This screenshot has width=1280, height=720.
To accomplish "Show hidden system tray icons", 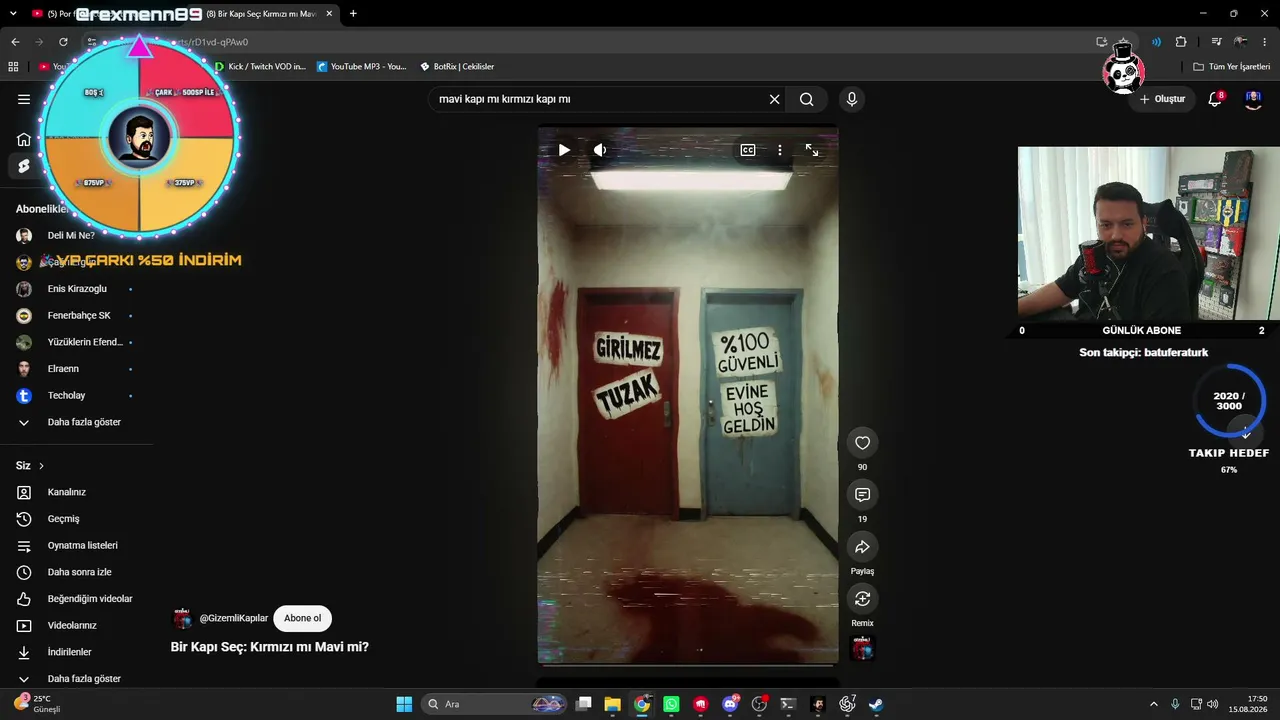I will 1153,704.
